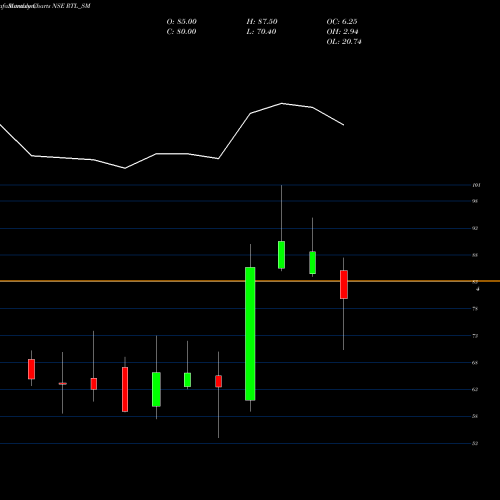The image size is (500, 500).
Task: Click the 58 price axis label
Action: point(475,416)
